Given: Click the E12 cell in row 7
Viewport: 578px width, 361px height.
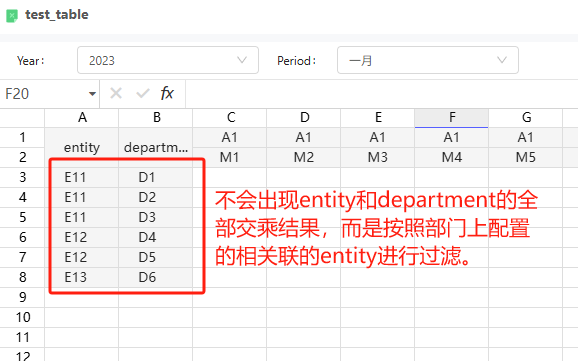Looking at the screenshot, I should 82,257.
